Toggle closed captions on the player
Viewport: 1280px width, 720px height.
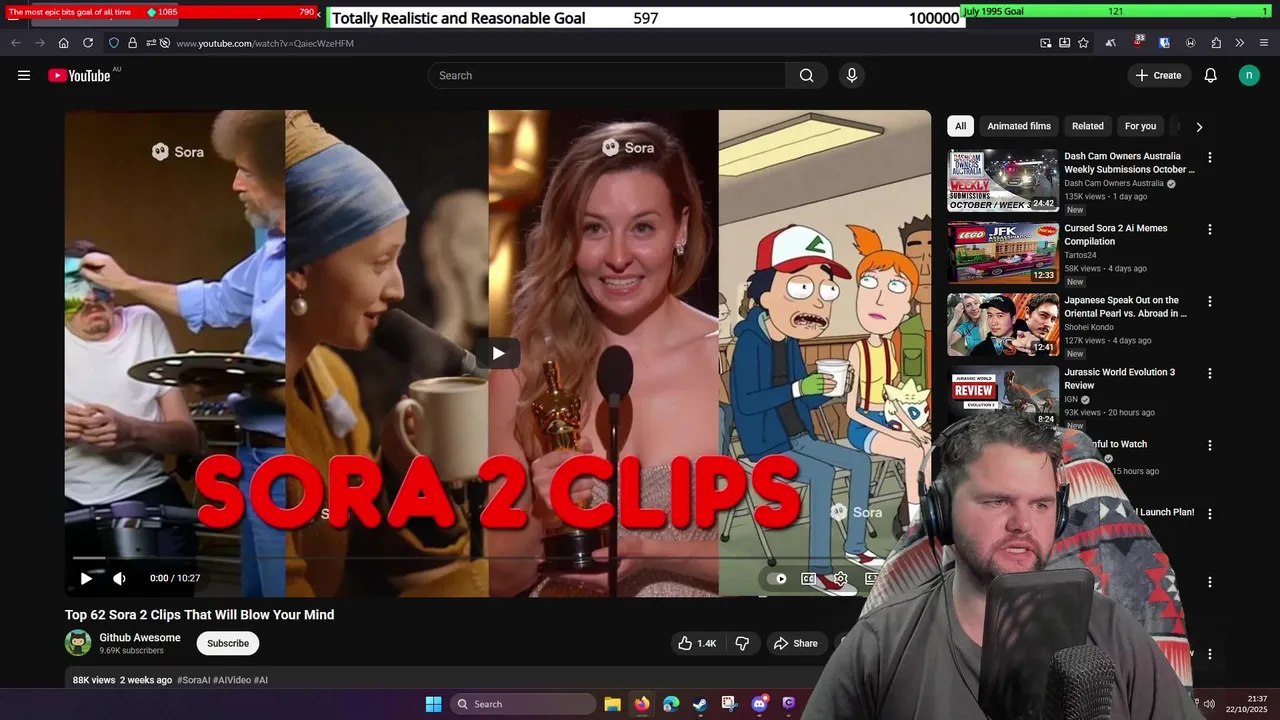coord(809,578)
